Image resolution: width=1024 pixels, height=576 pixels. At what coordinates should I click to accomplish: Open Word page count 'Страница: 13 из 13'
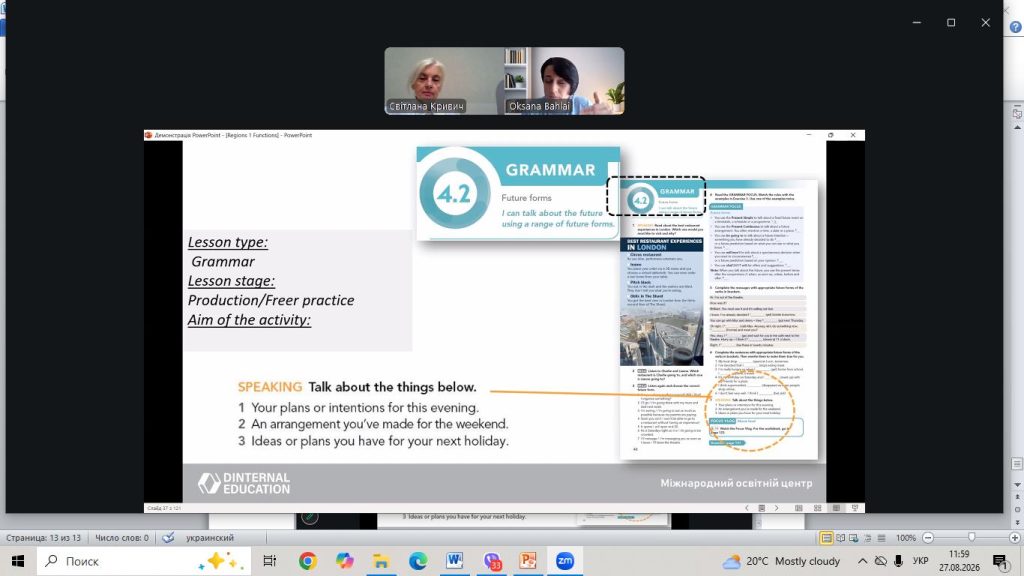44,538
